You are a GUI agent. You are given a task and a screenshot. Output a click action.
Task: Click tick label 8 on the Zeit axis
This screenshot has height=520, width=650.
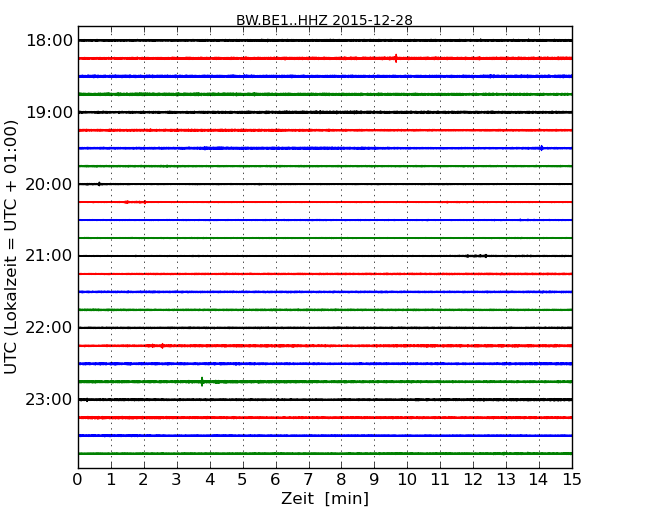coord(341,479)
